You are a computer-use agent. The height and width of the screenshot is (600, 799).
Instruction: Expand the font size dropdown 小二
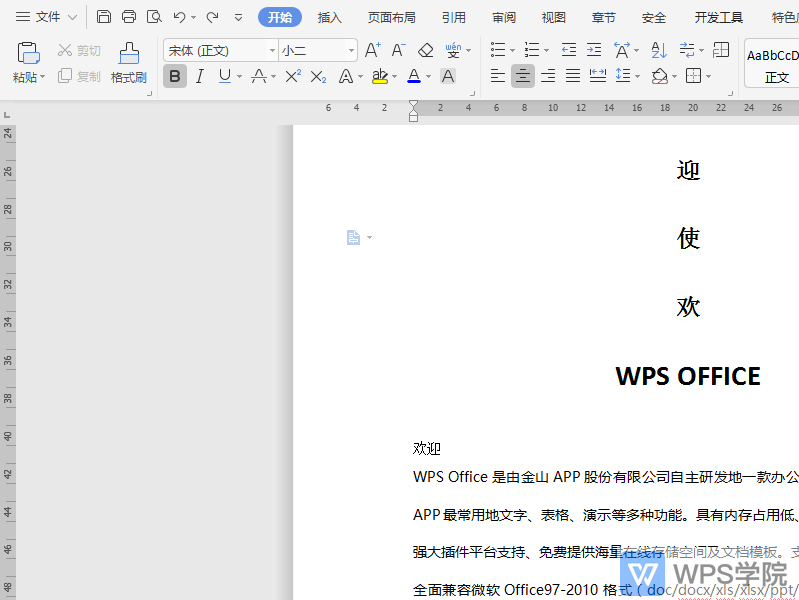click(351, 51)
